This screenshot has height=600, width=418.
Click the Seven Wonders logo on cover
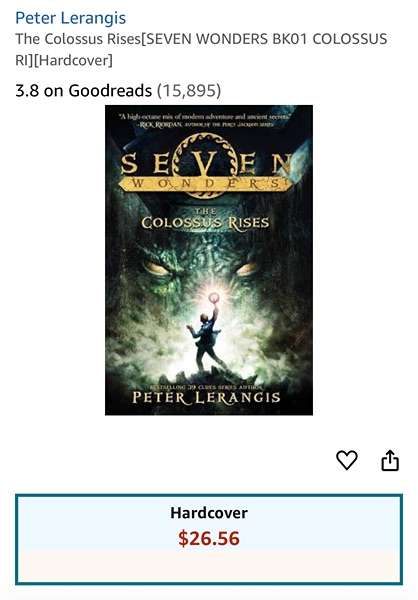(206, 166)
